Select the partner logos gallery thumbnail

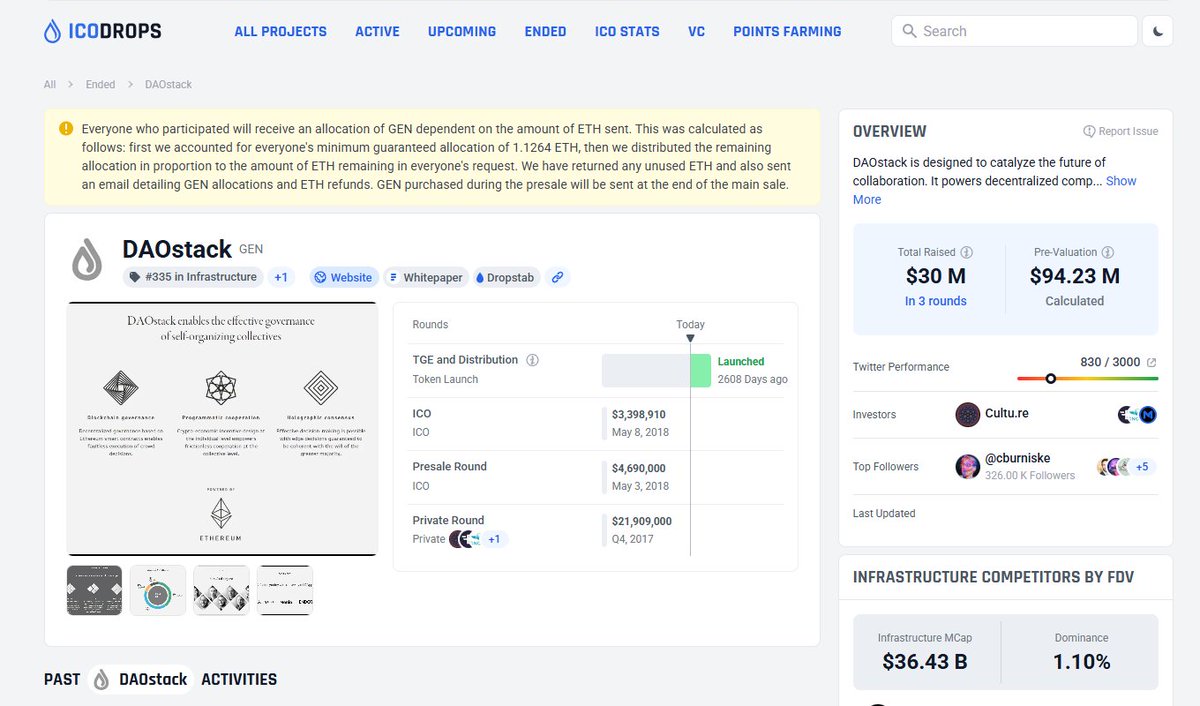[285, 590]
